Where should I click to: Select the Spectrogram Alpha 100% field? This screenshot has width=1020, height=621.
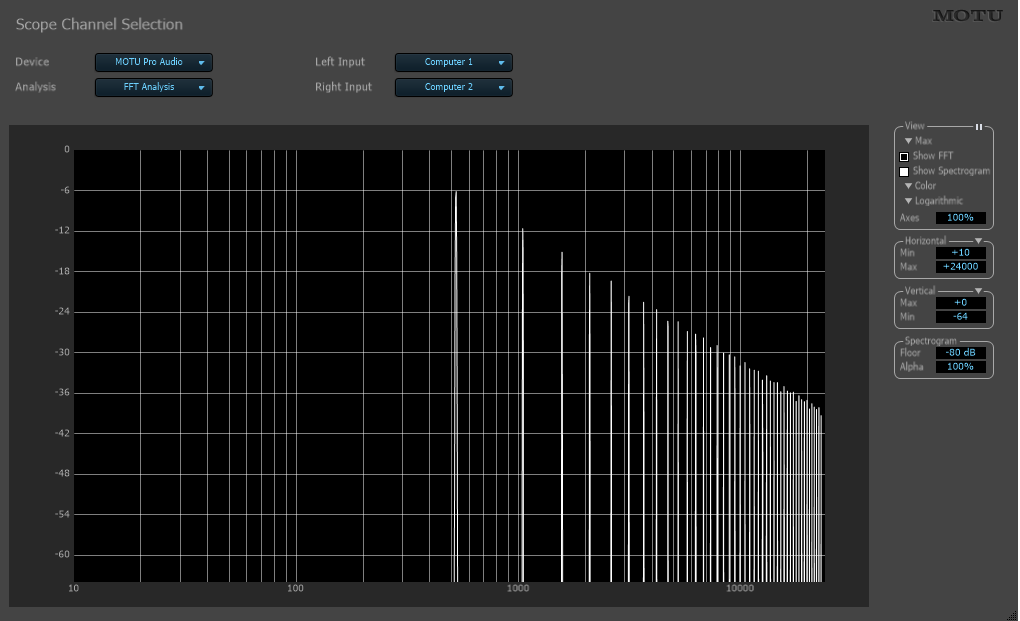(960, 367)
